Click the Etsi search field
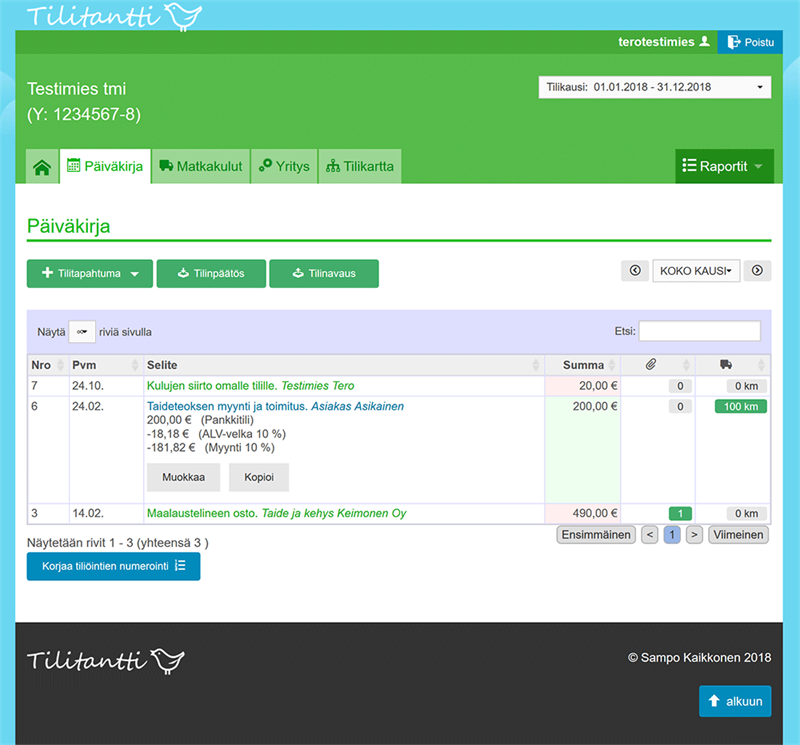 click(x=699, y=331)
